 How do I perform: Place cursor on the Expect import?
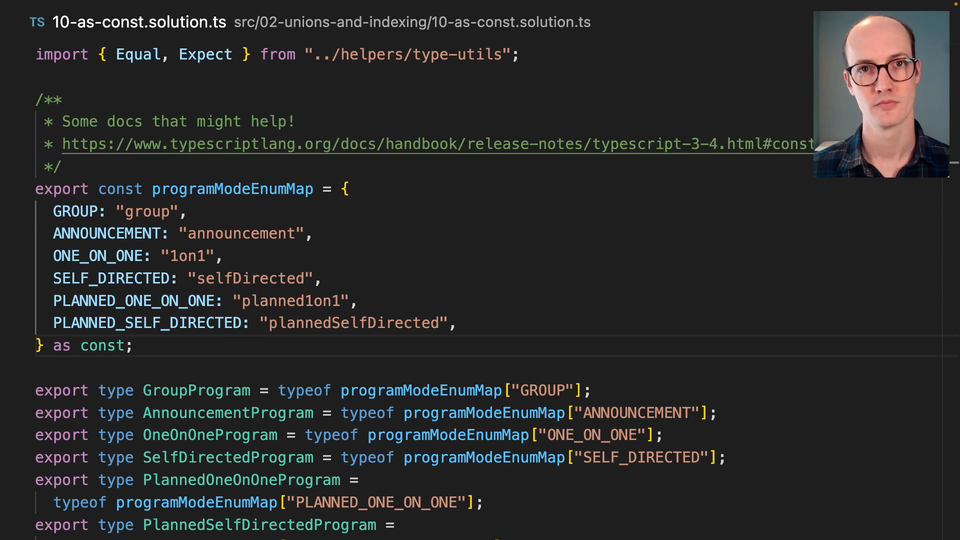tap(205, 54)
